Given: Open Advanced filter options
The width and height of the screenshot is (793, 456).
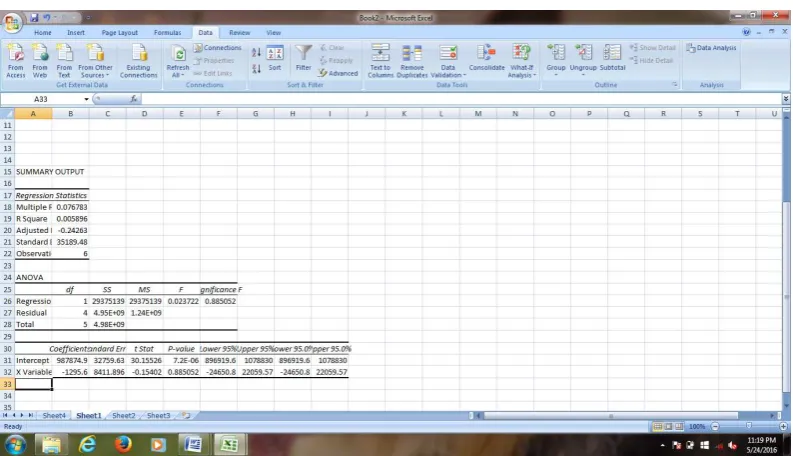Looking at the screenshot, I should click(x=338, y=73).
